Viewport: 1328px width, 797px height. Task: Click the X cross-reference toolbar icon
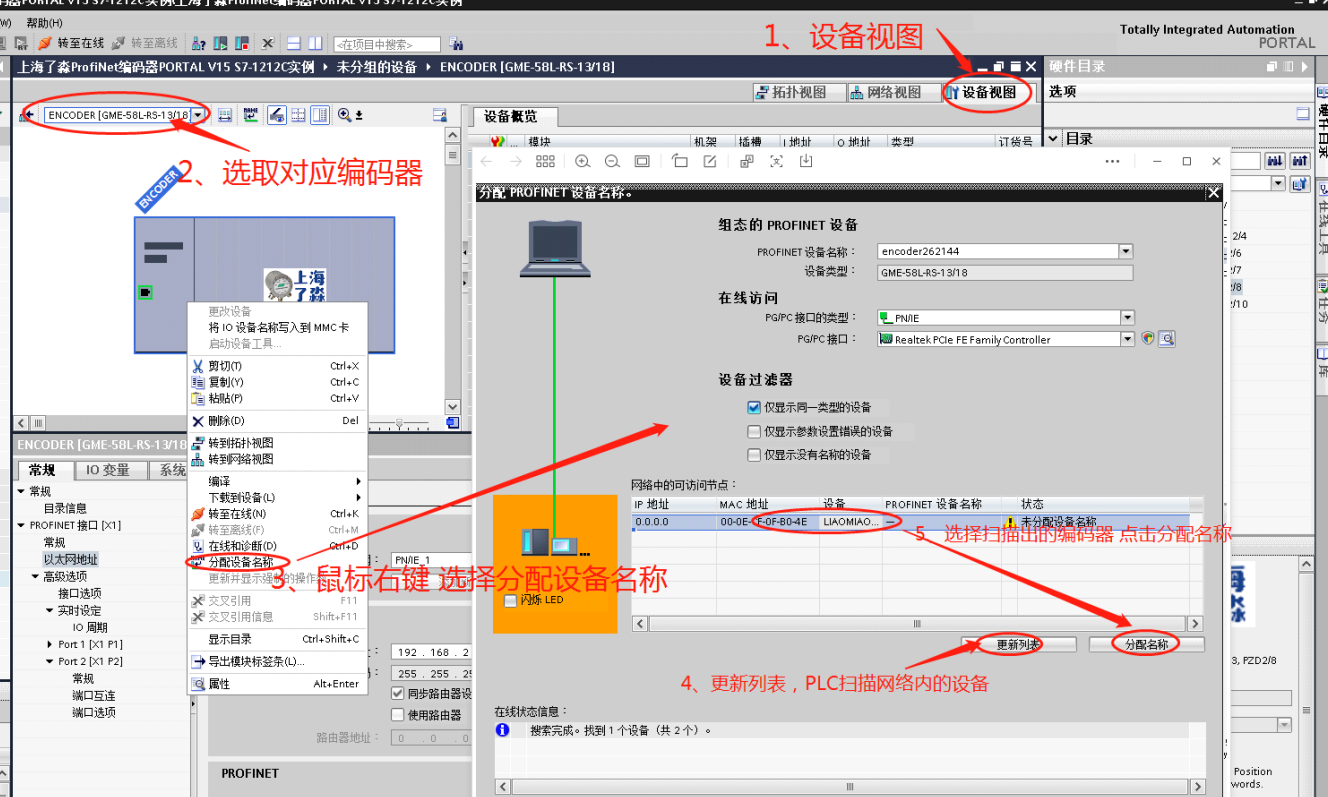[x=267, y=43]
